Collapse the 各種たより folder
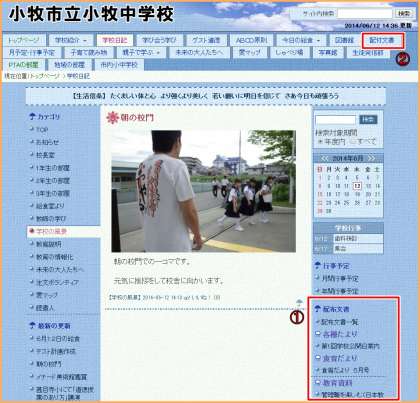This screenshot has height=403, width=420. click(x=318, y=334)
